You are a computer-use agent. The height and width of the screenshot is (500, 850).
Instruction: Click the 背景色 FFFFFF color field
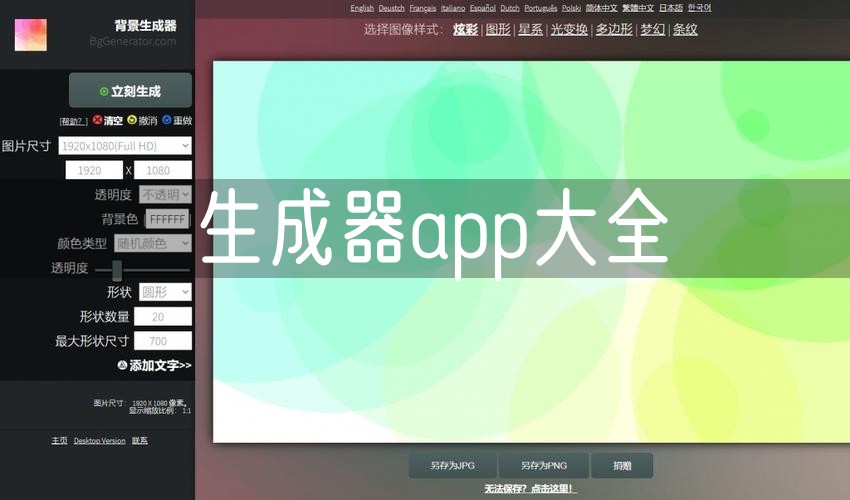point(168,219)
